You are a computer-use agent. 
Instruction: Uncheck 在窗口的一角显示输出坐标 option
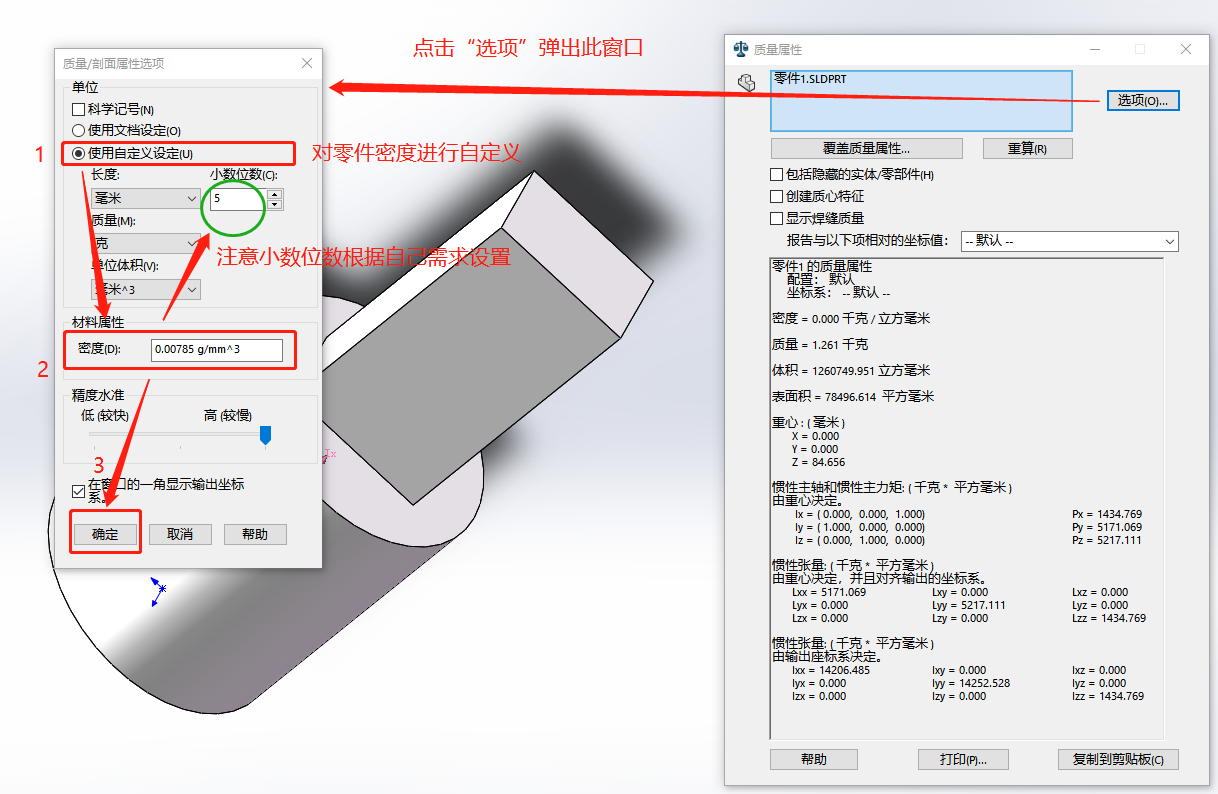coord(78,490)
